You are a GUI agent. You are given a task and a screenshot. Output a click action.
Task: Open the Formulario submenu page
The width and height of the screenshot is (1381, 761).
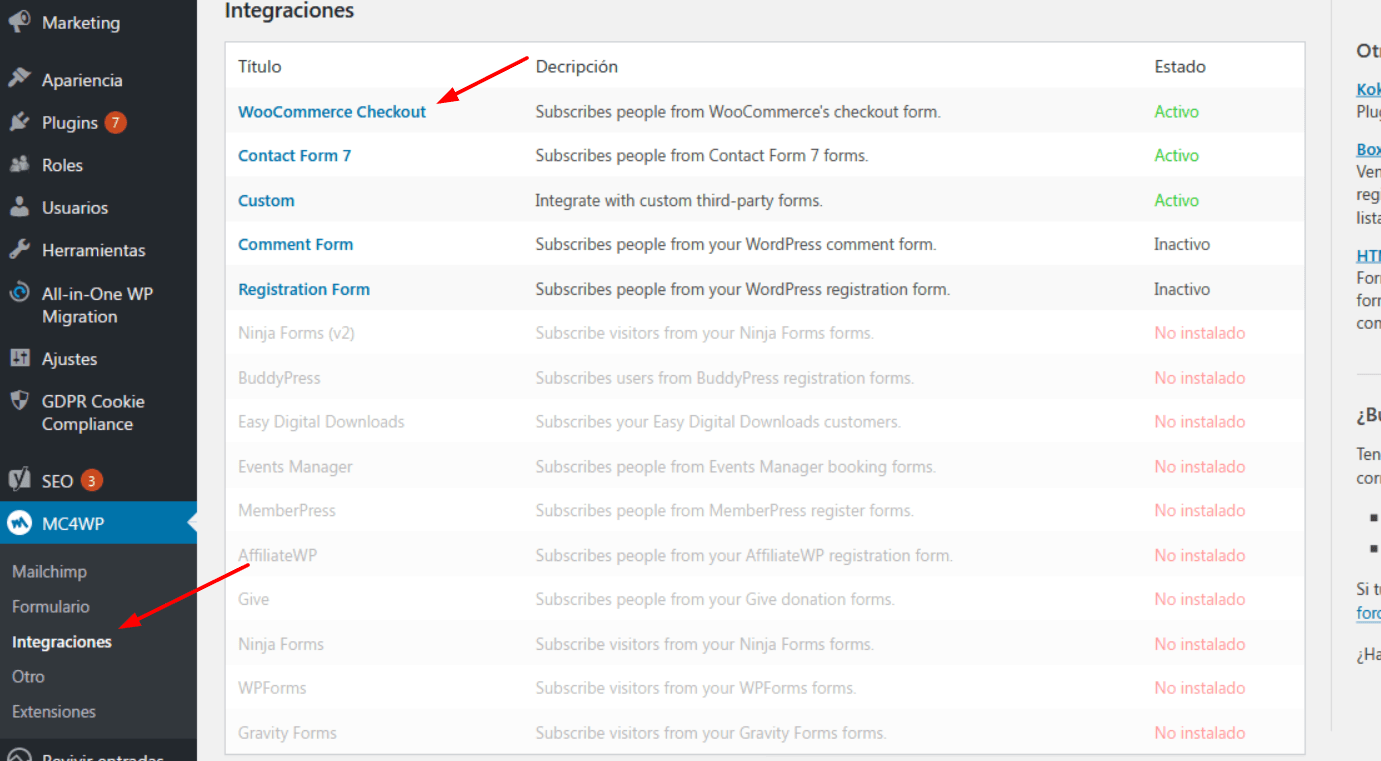(x=50, y=606)
